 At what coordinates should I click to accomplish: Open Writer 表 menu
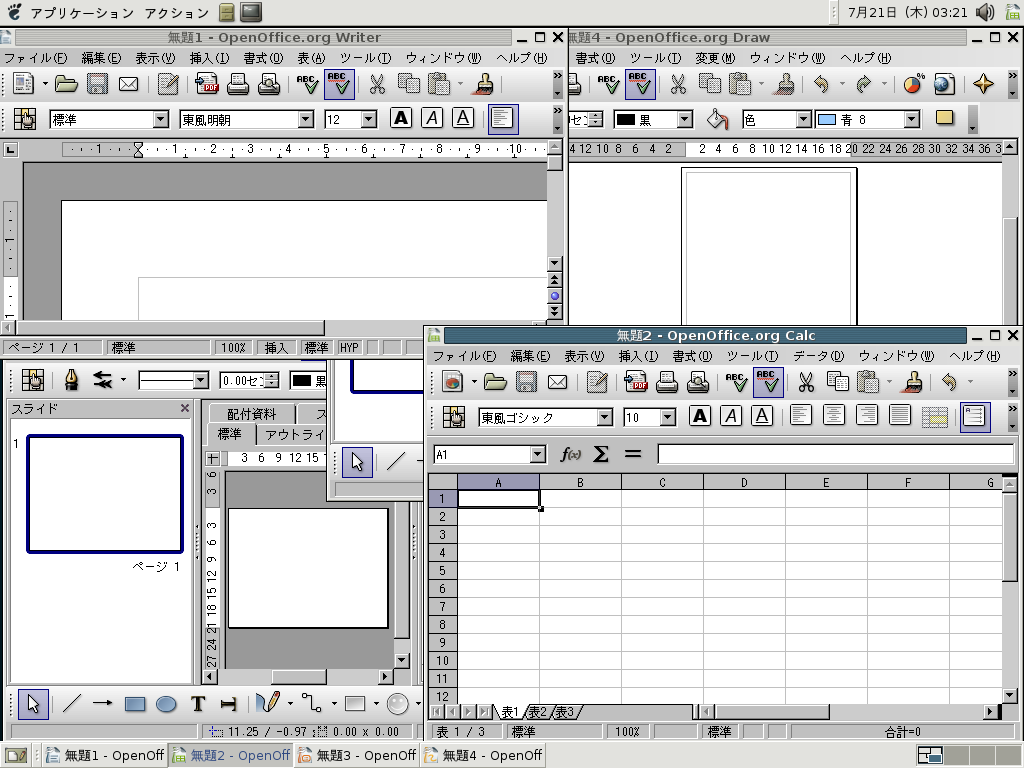coord(311,58)
